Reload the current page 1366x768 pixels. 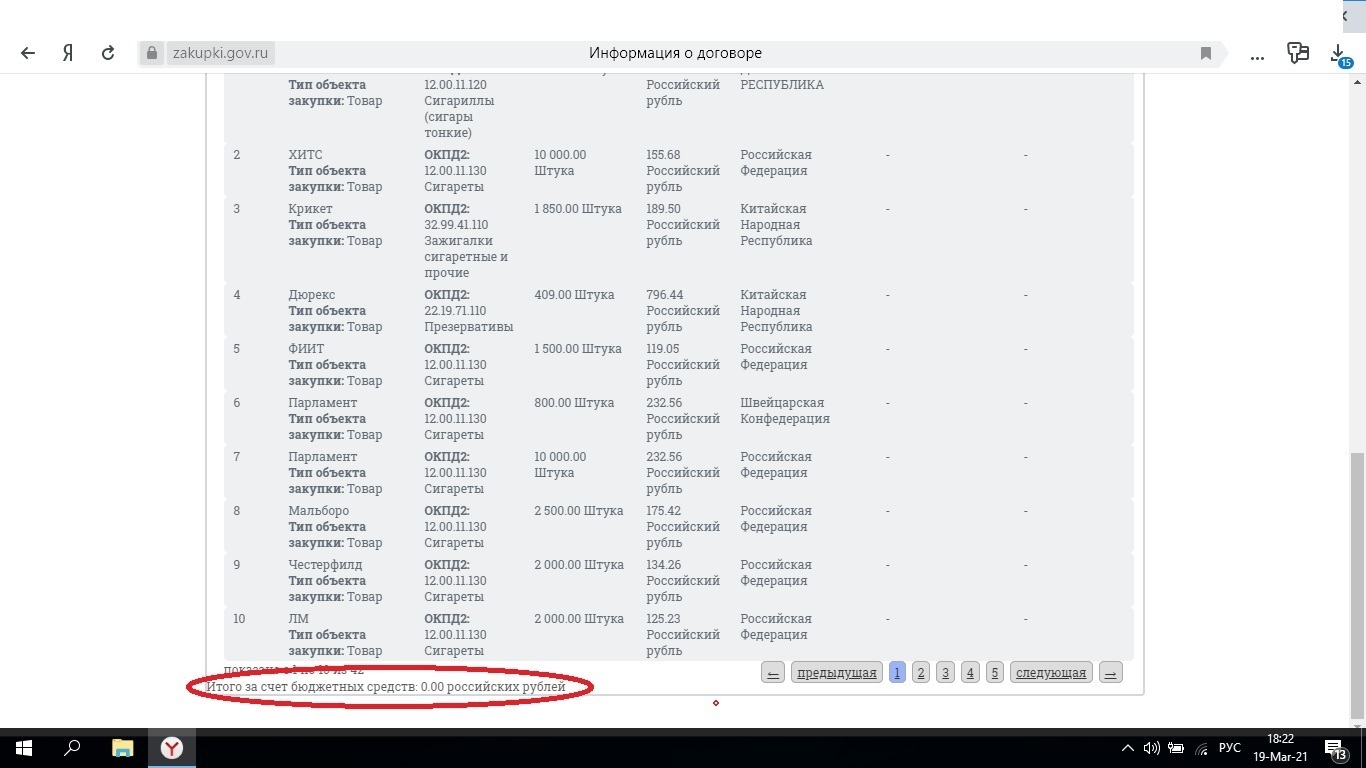[x=108, y=53]
